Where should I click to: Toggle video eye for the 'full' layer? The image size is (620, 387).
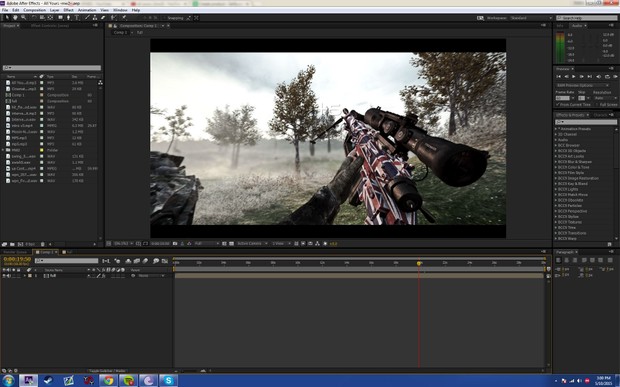click(x=4, y=276)
